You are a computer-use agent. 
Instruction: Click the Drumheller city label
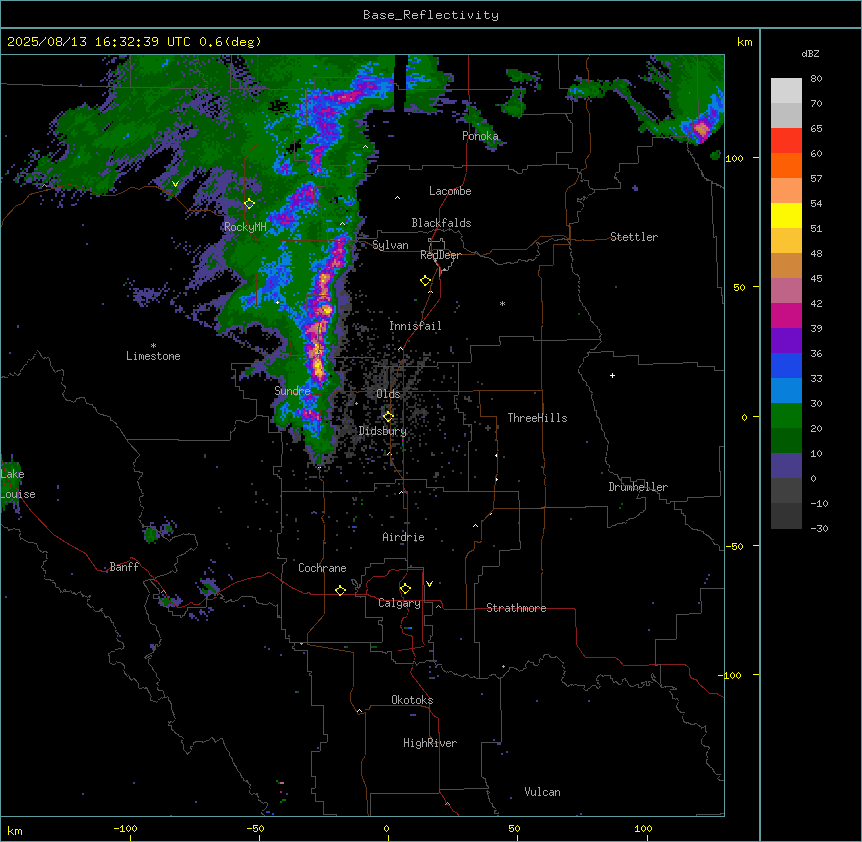[x=638, y=487]
